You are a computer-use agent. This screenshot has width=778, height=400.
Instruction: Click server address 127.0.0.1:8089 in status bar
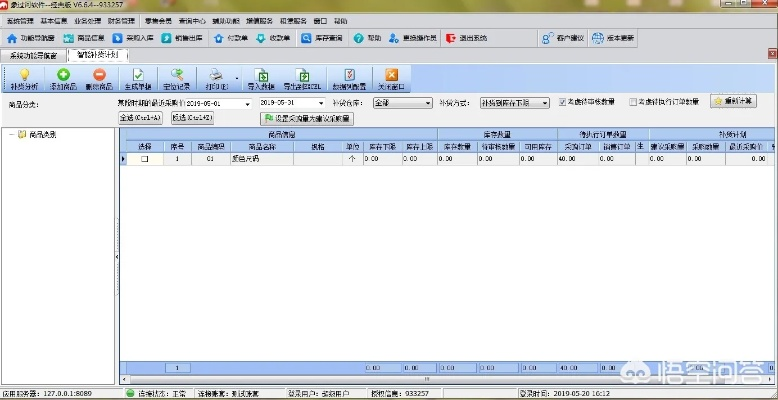click(x=66, y=394)
